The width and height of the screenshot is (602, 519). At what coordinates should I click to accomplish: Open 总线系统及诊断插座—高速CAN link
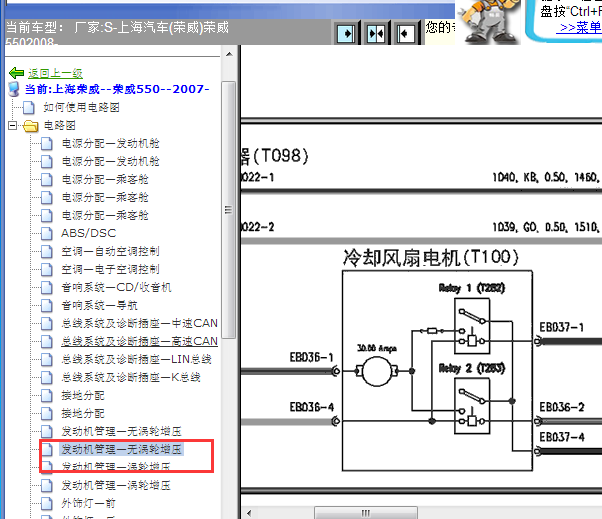coord(139,341)
